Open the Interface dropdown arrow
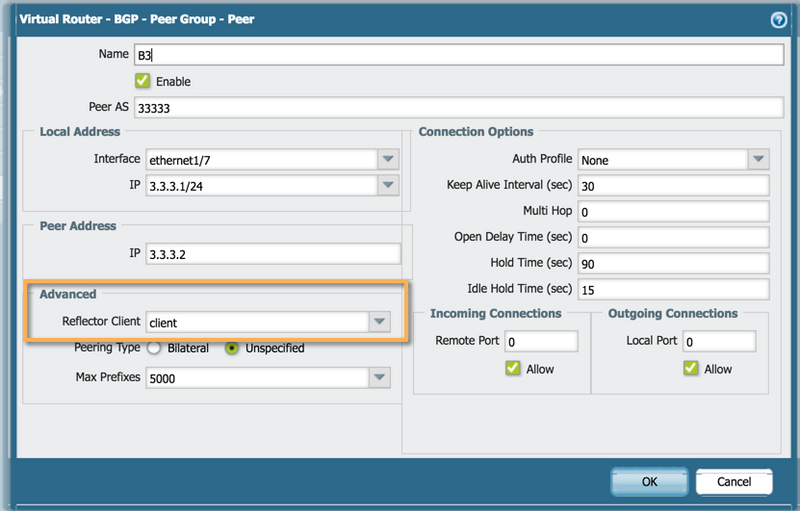Image resolution: width=800 pixels, height=511 pixels. [387, 159]
